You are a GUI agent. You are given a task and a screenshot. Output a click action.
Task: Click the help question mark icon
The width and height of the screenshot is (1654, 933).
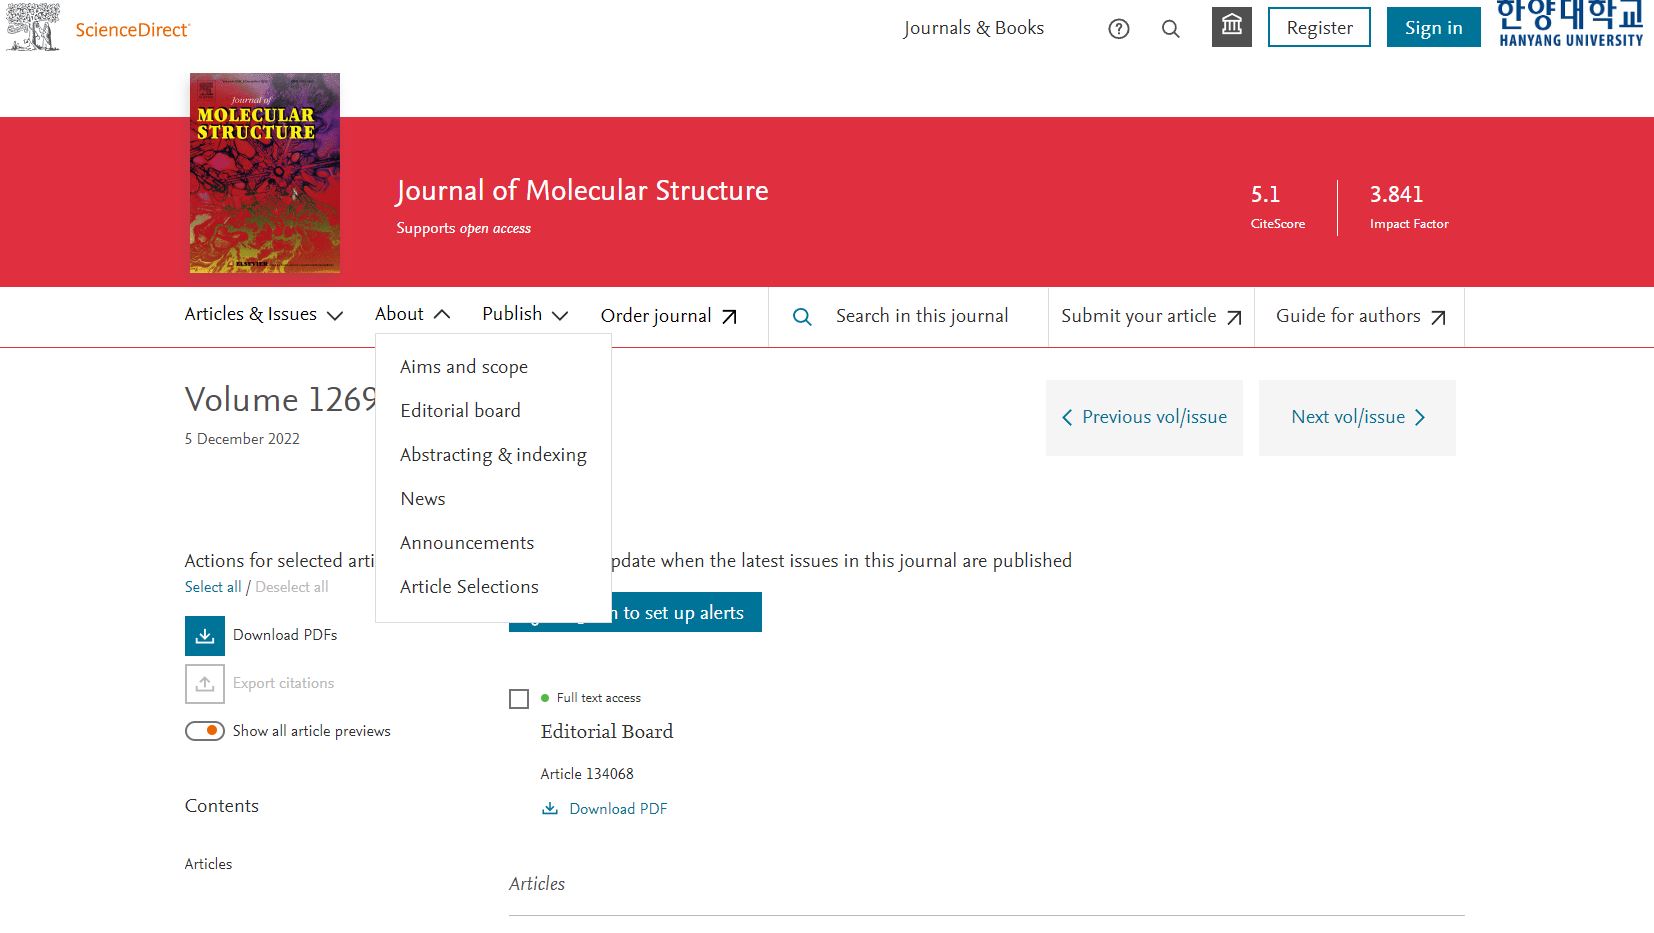[1118, 29]
